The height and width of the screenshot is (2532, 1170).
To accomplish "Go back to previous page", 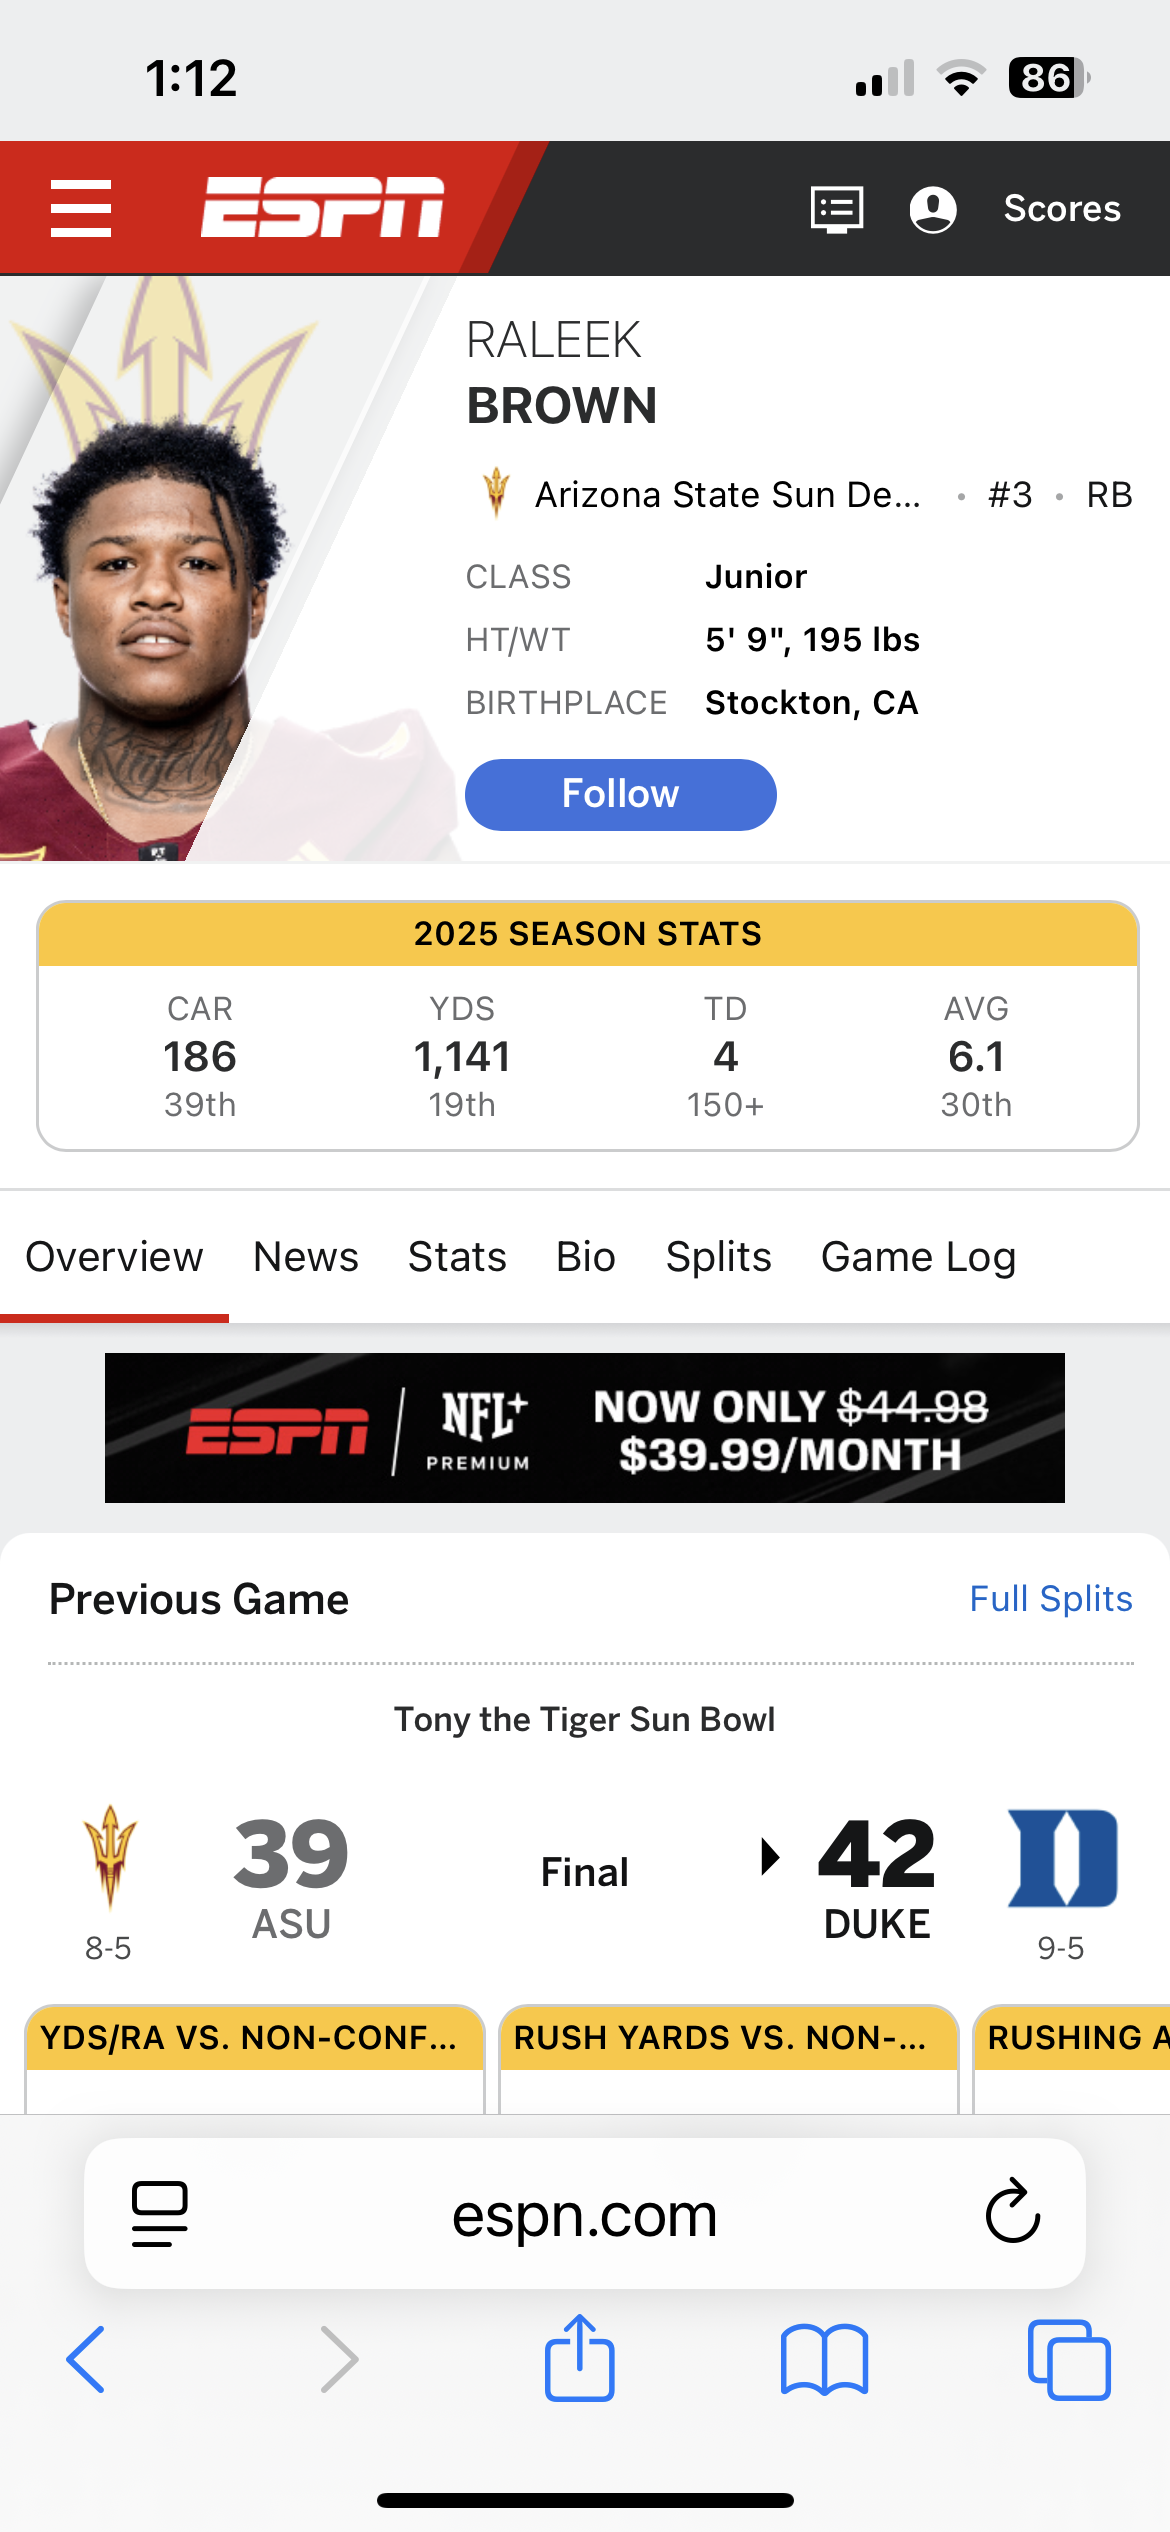I will [x=86, y=2360].
